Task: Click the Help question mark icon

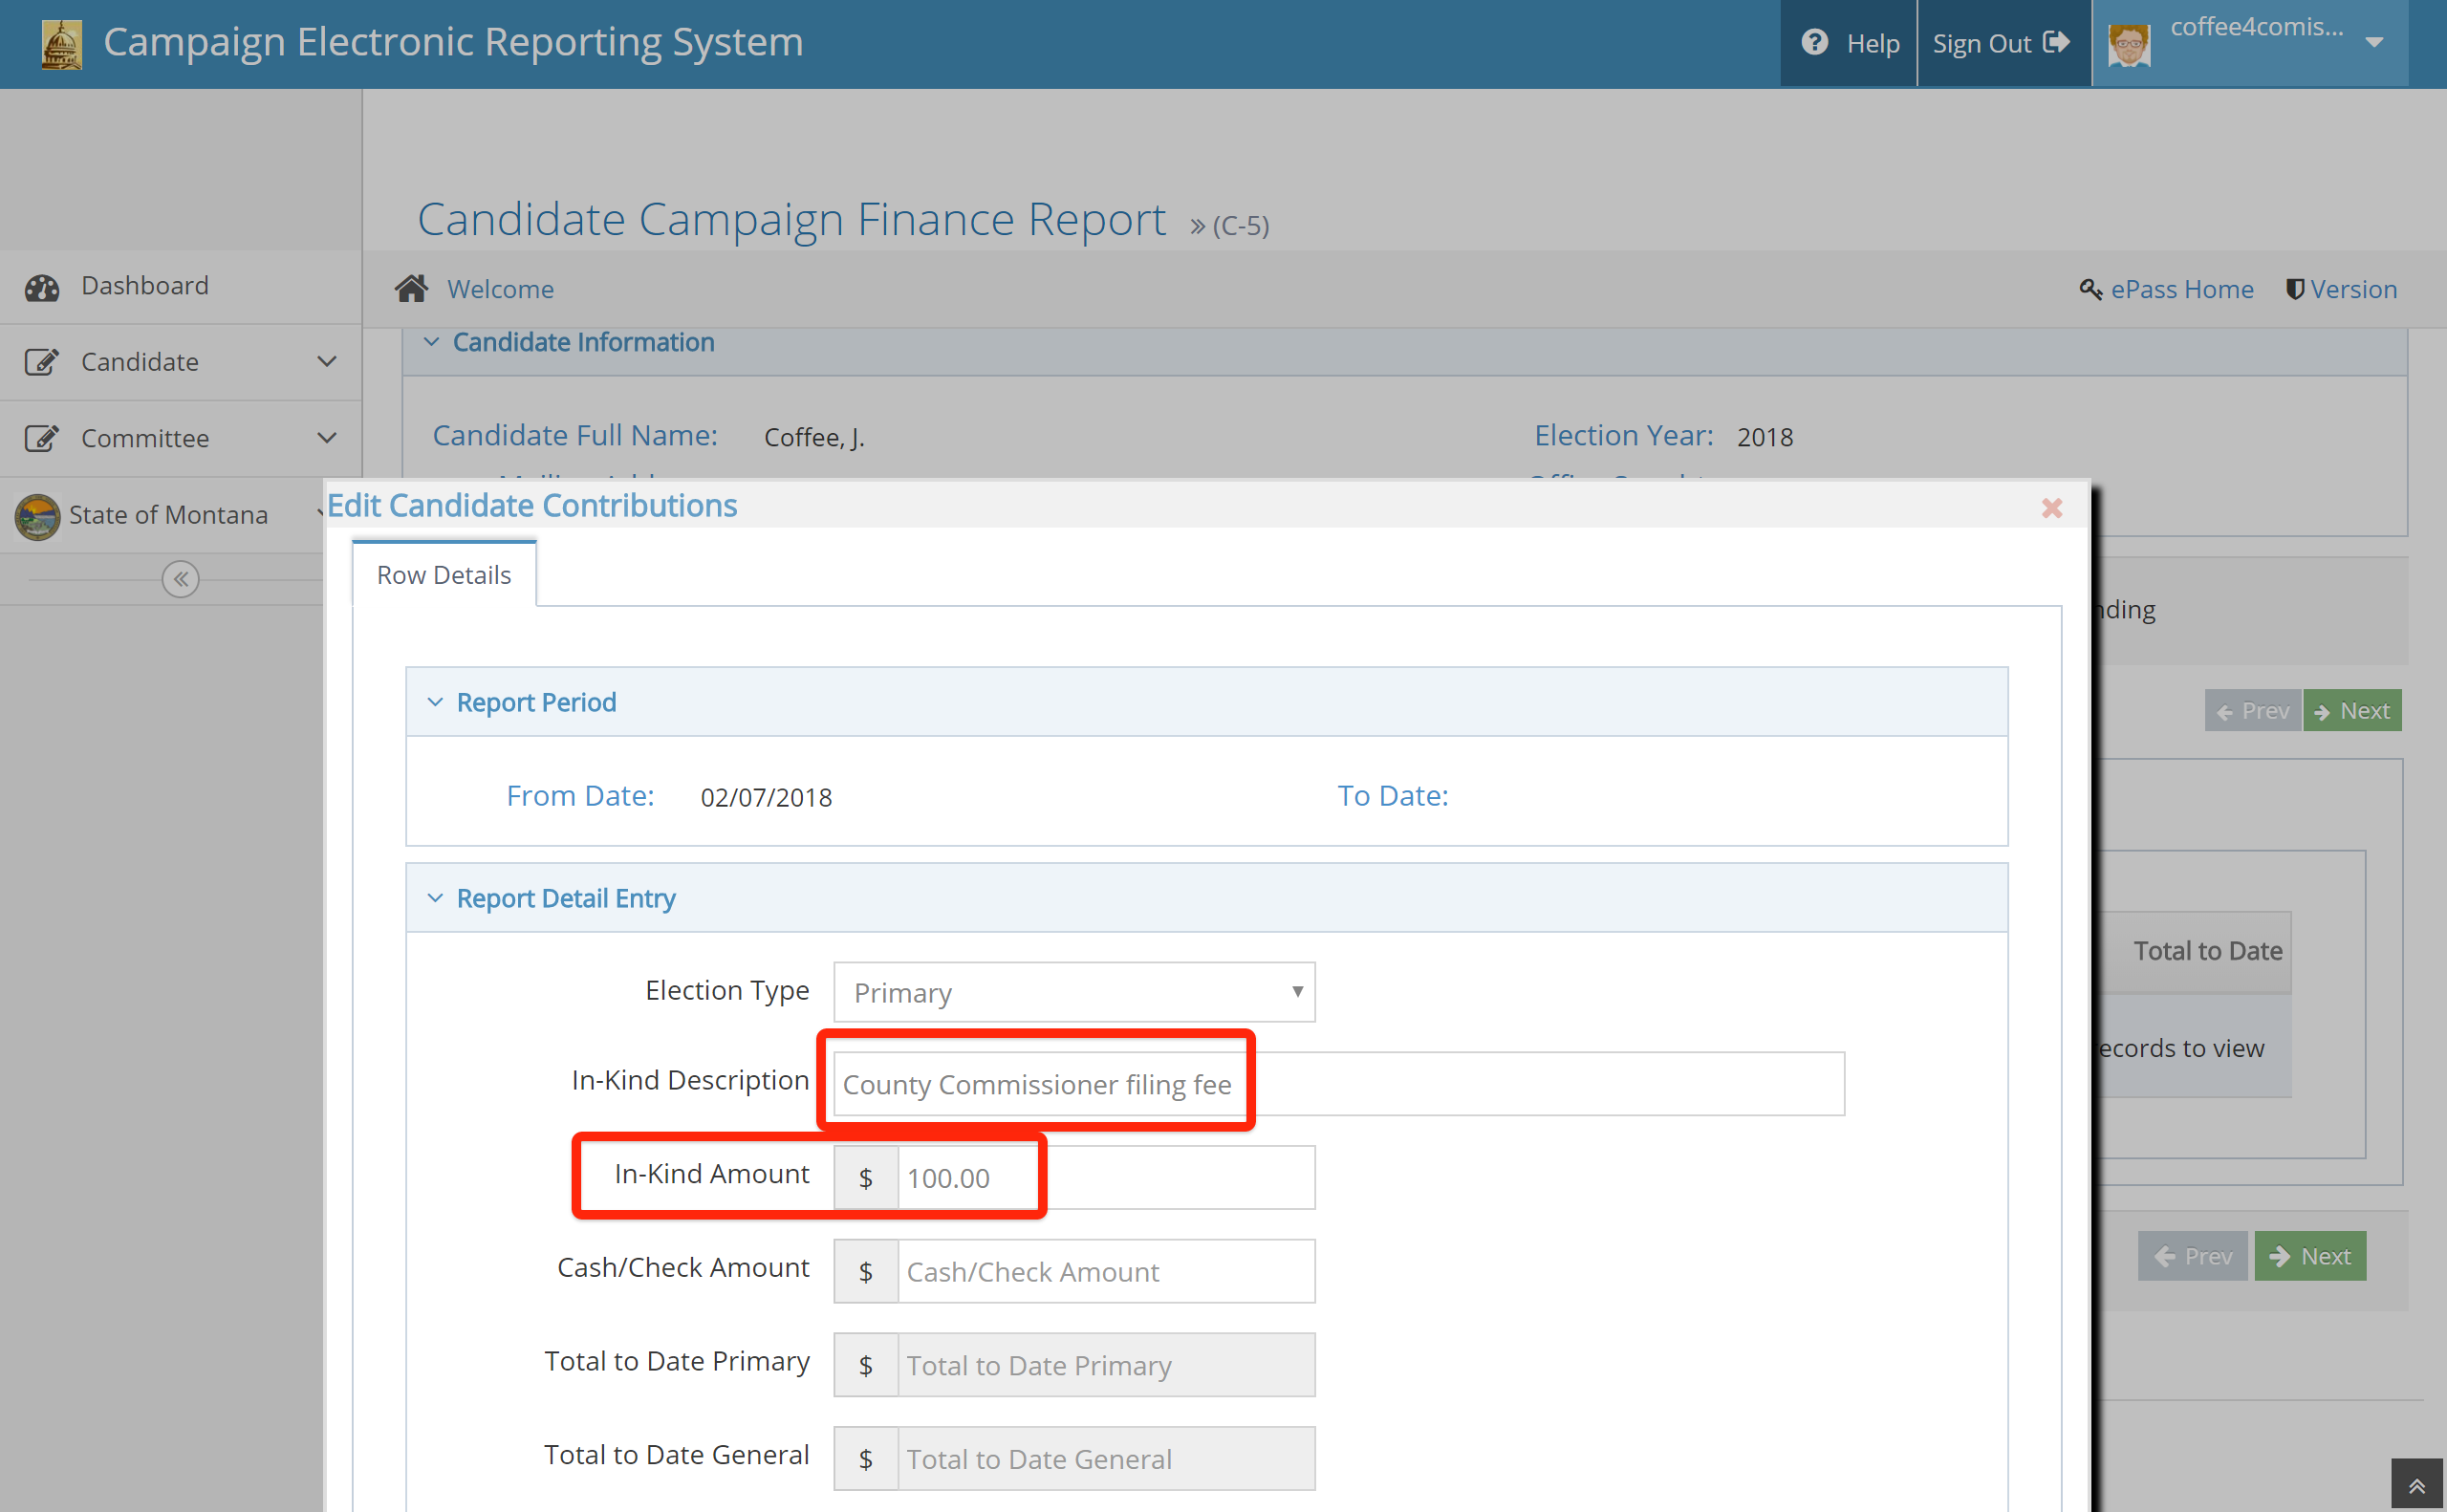Action: pyautogui.click(x=1814, y=43)
